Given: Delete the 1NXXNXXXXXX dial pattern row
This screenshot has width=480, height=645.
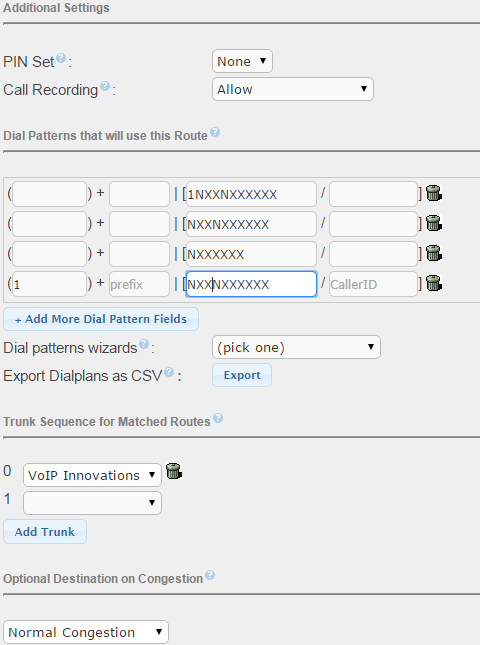Looking at the screenshot, I should pyautogui.click(x=434, y=193).
